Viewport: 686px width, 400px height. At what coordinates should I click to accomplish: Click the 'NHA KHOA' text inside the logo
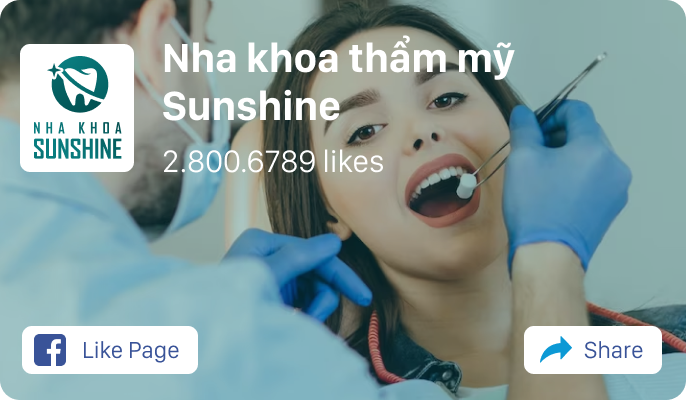click(78, 128)
